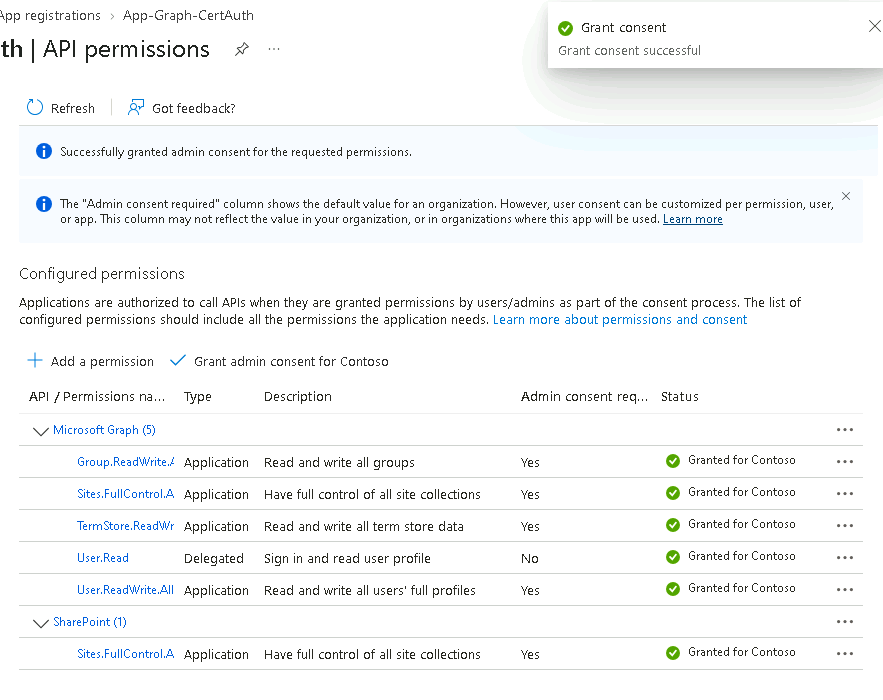Open ellipsis menu for SharePoint group row
This screenshot has height=700, width=883.
845,622
